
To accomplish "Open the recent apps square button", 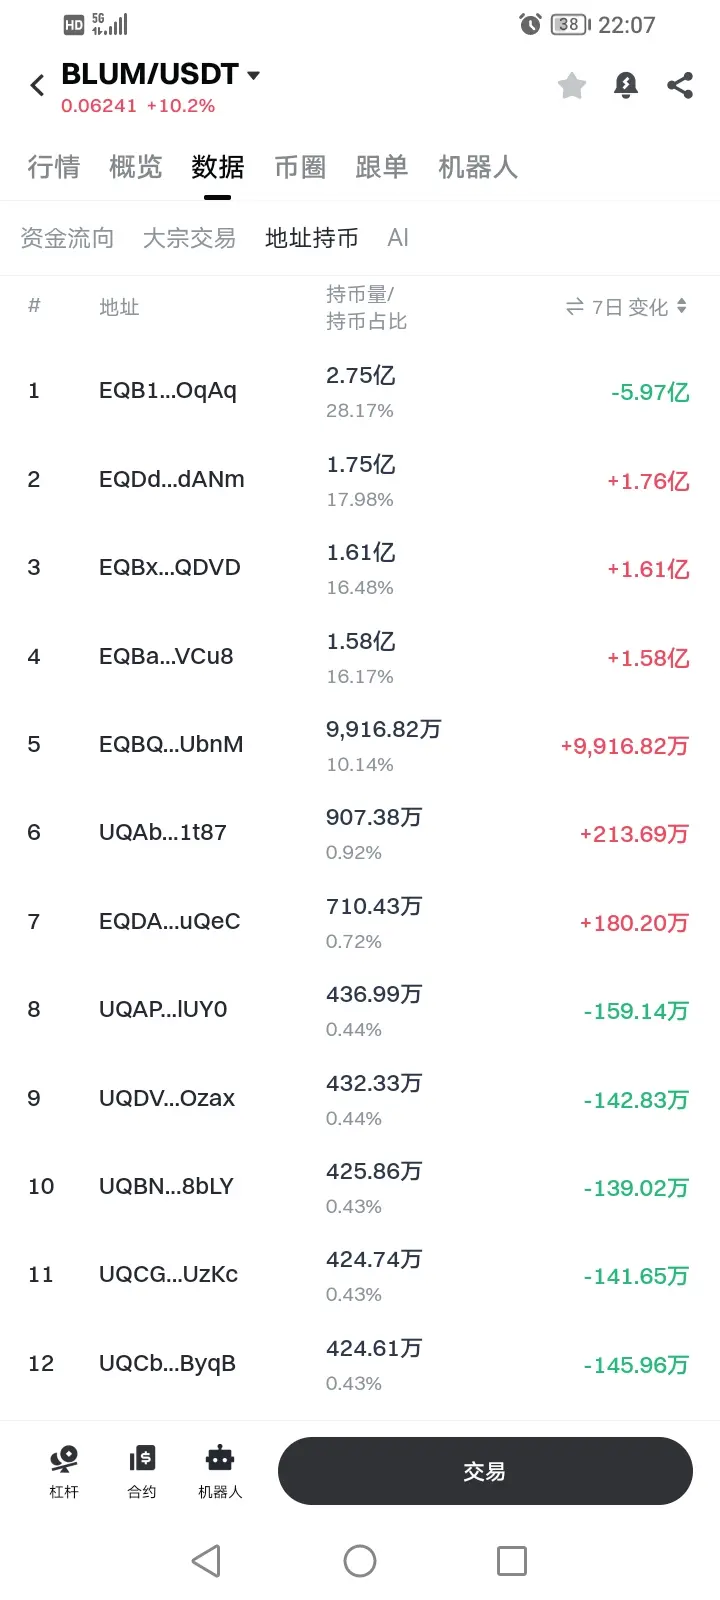I will click(512, 1561).
